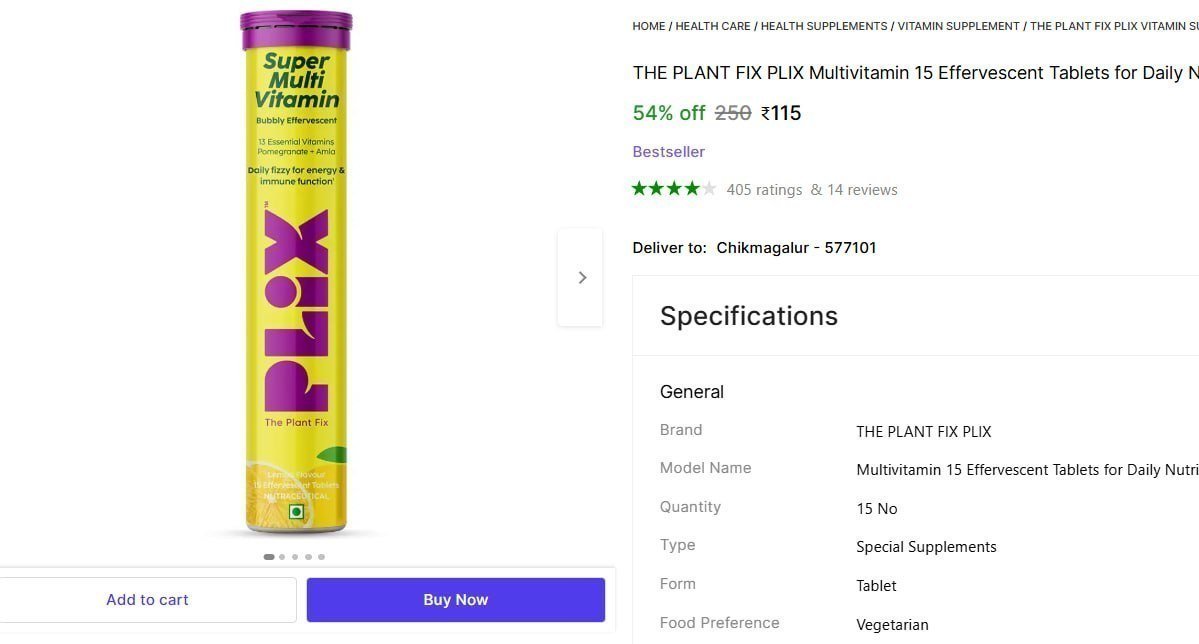Click the Add to cart button
The width and height of the screenshot is (1199, 644).
click(147, 599)
